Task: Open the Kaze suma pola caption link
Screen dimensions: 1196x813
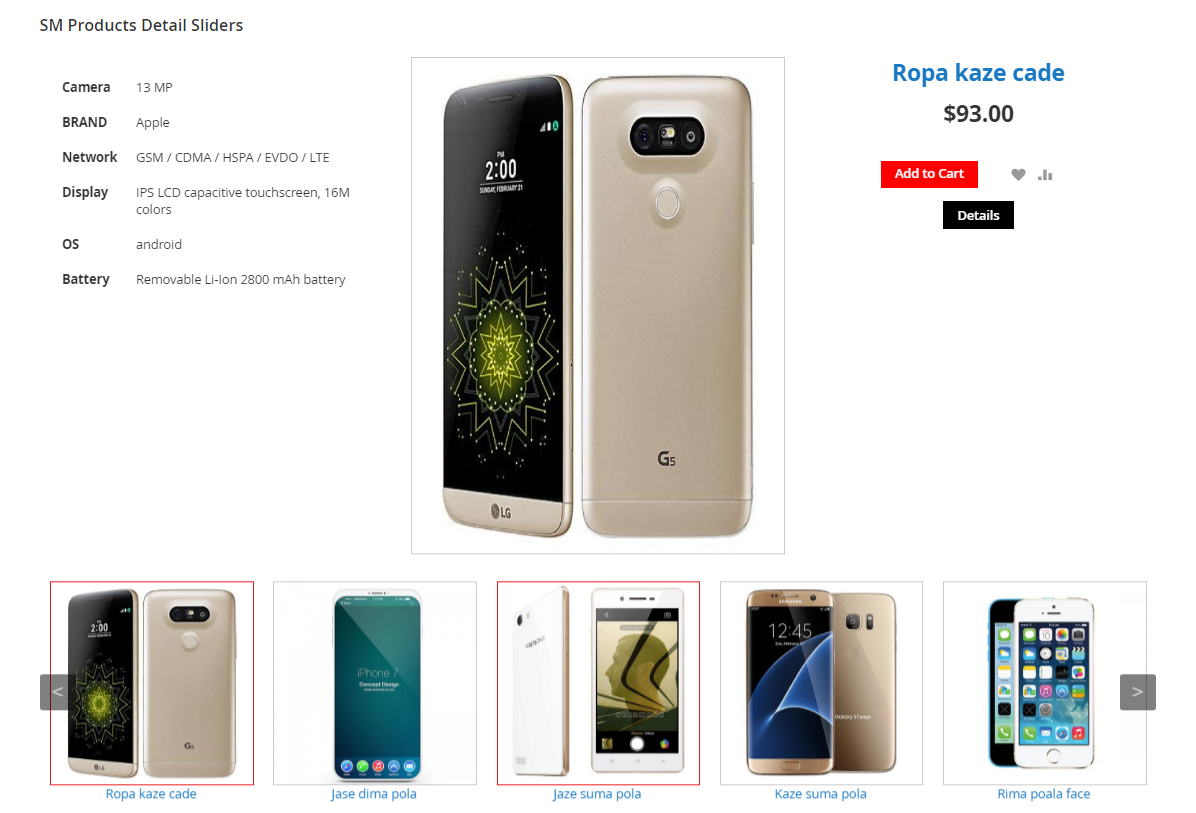Action: (x=821, y=794)
